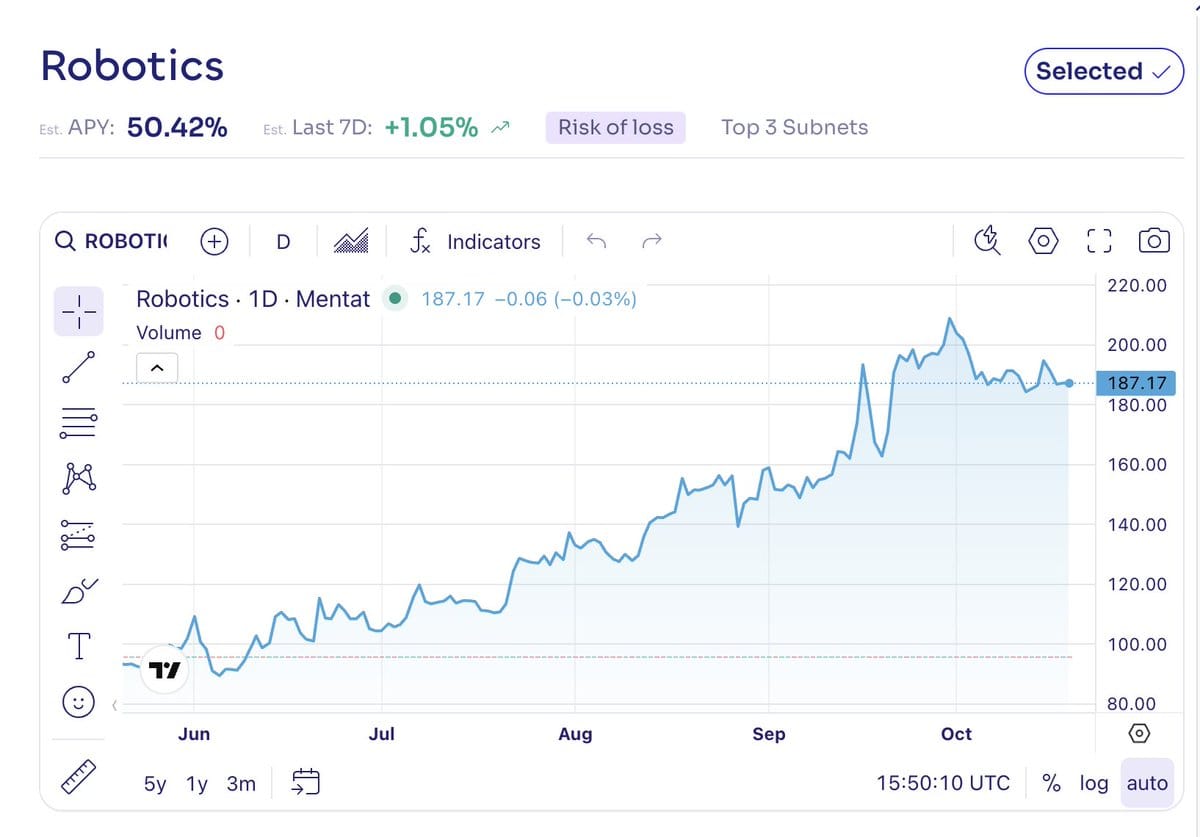
Task: Click the green market status dot in legend
Action: [x=394, y=298]
